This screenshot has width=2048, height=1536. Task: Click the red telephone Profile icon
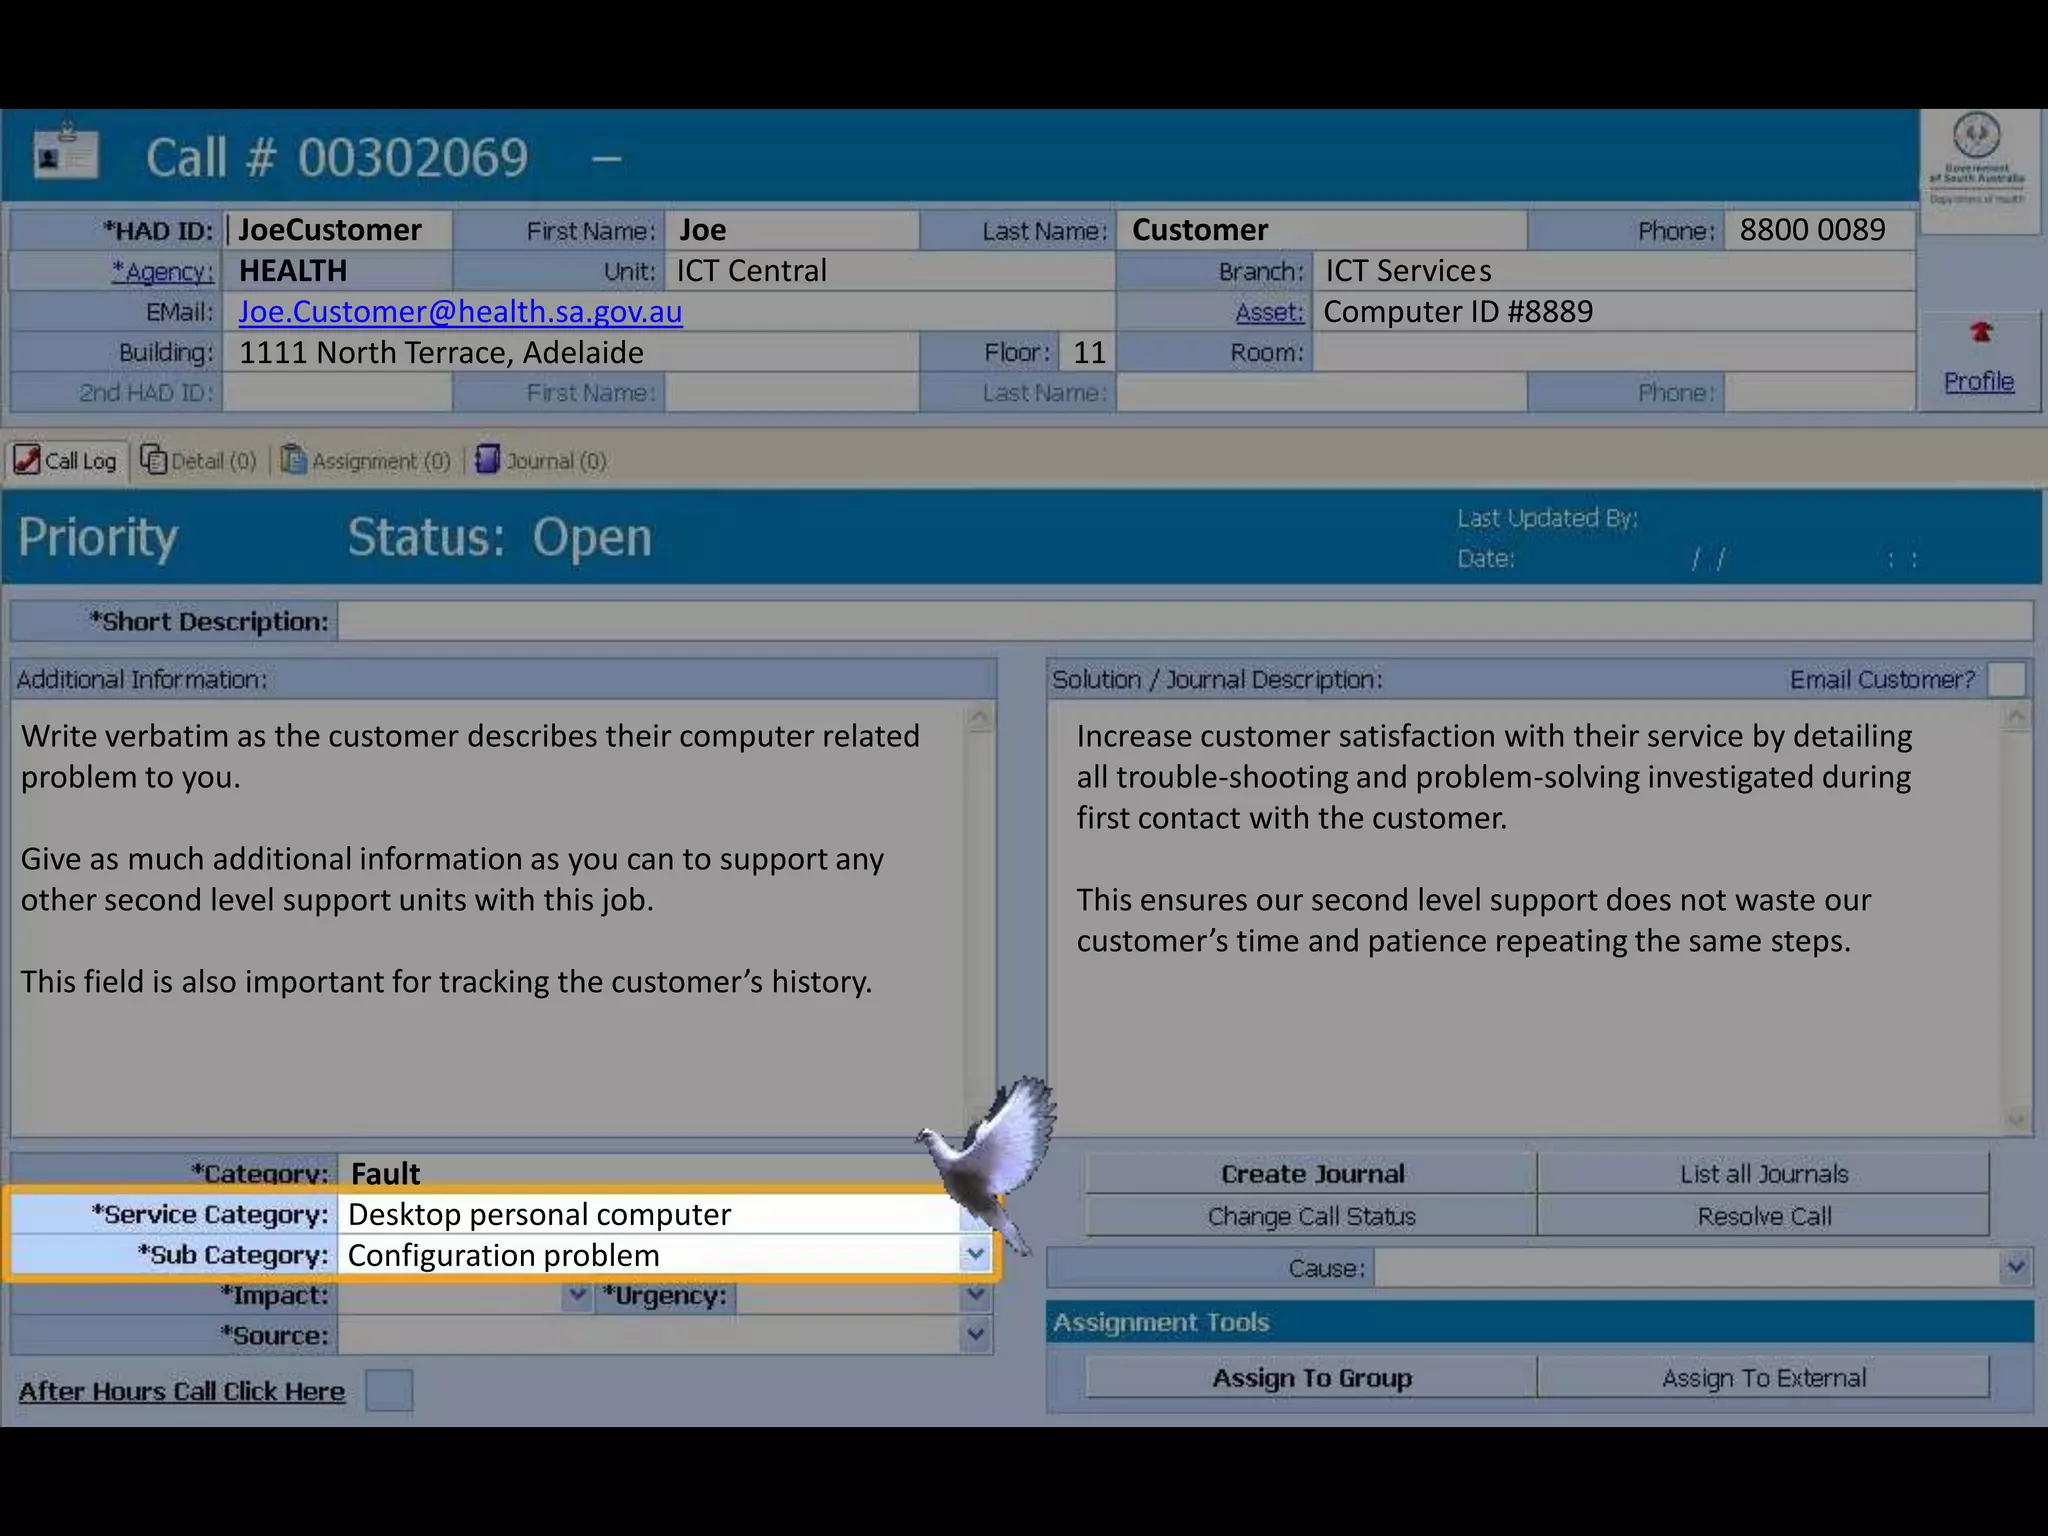[x=1980, y=333]
